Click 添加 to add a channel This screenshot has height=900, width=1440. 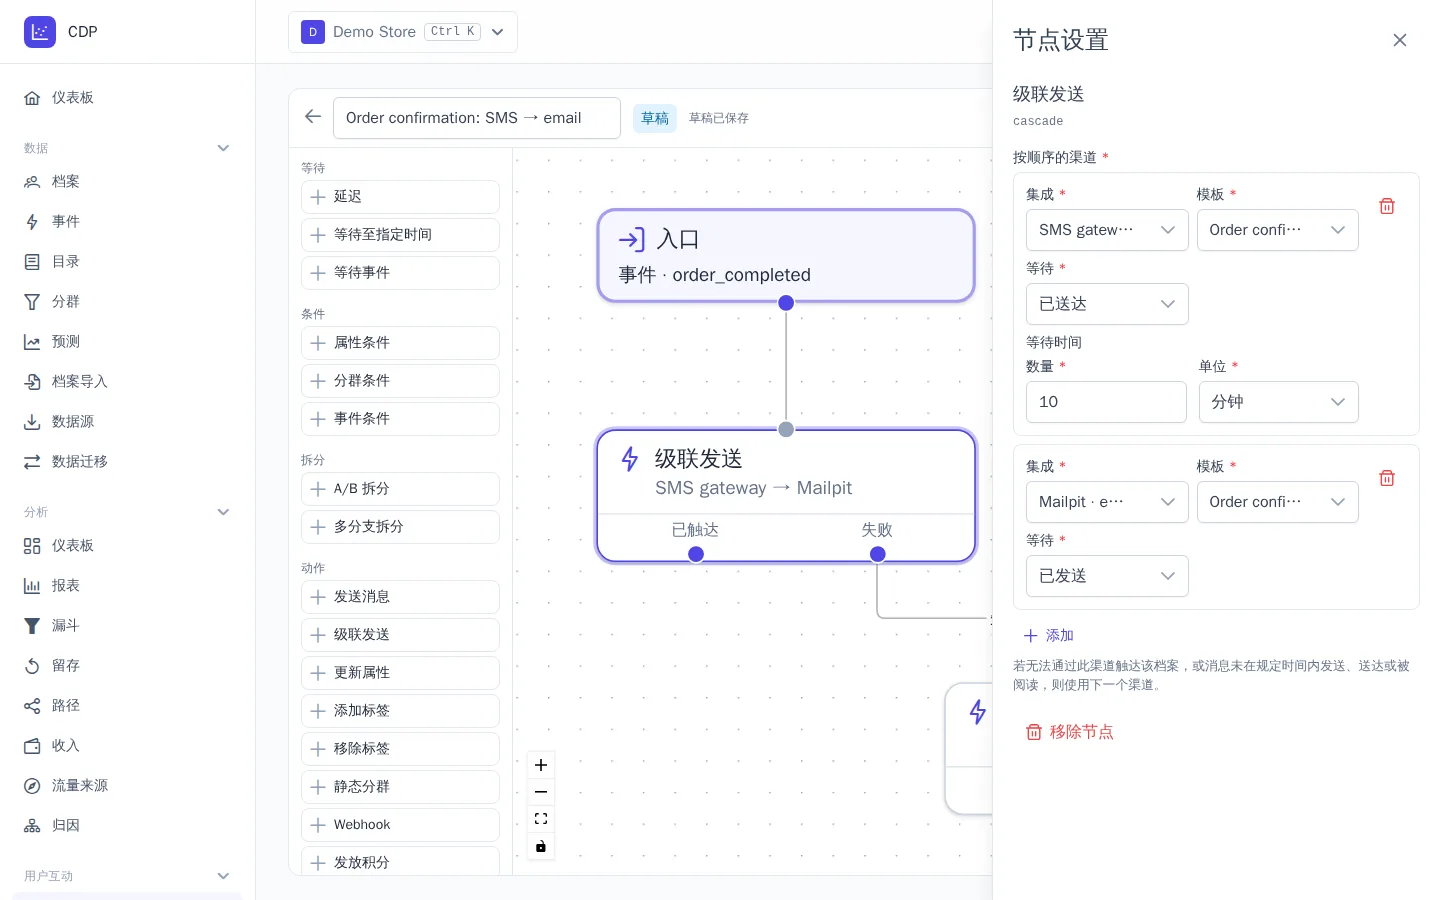coord(1048,636)
